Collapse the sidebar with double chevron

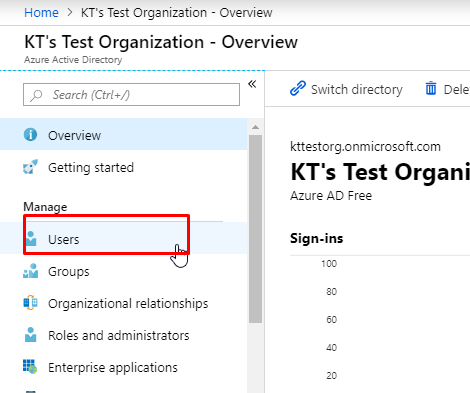click(x=252, y=84)
